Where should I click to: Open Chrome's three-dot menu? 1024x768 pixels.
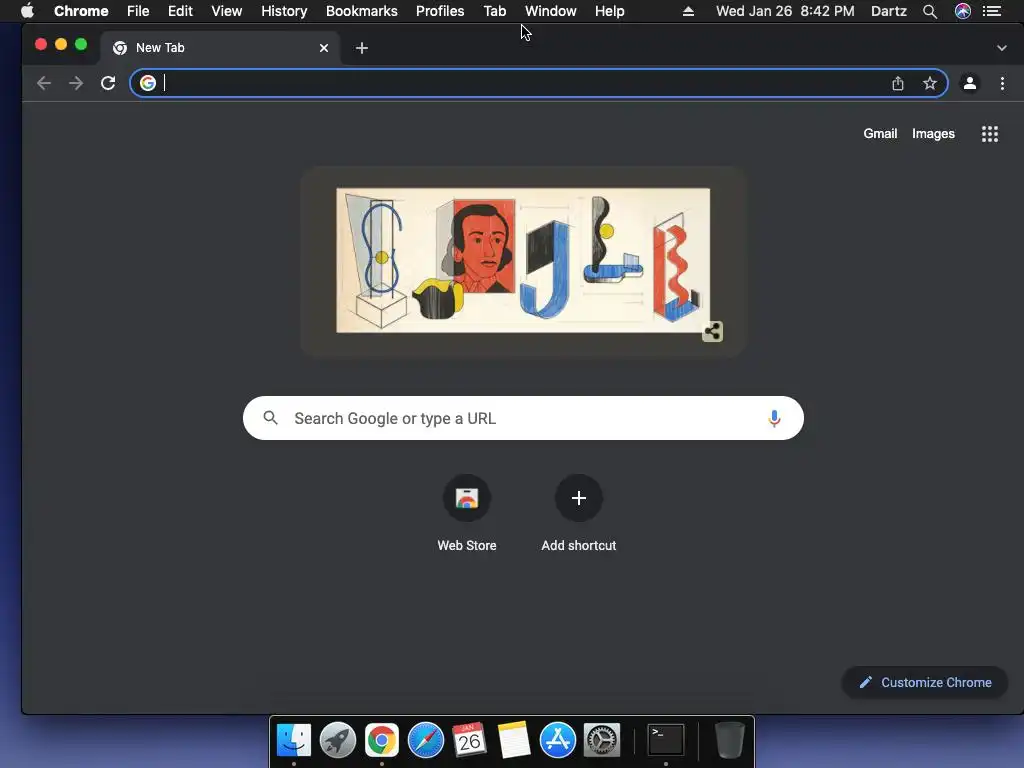[1002, 83]
